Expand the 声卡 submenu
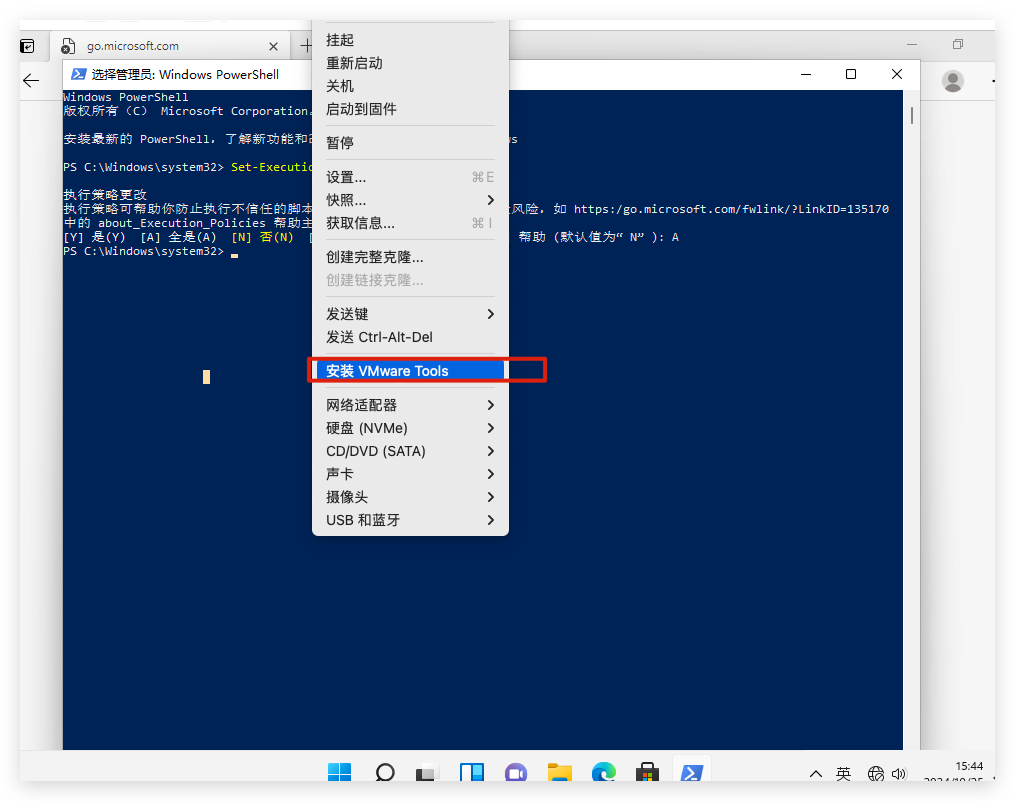Image resolution: width=1015 pixels, height=801 pixels. [410, 474]
